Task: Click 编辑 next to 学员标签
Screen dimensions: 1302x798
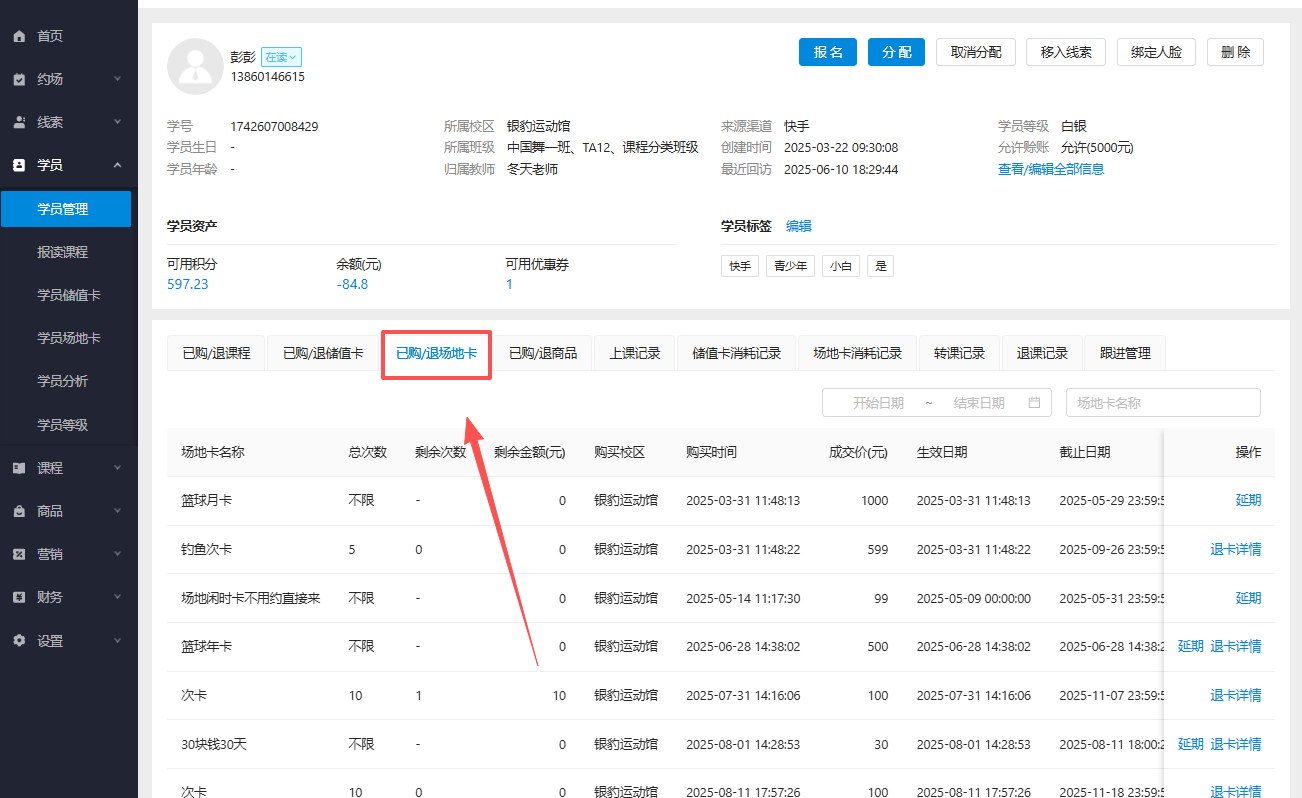Action: (798, 226)
